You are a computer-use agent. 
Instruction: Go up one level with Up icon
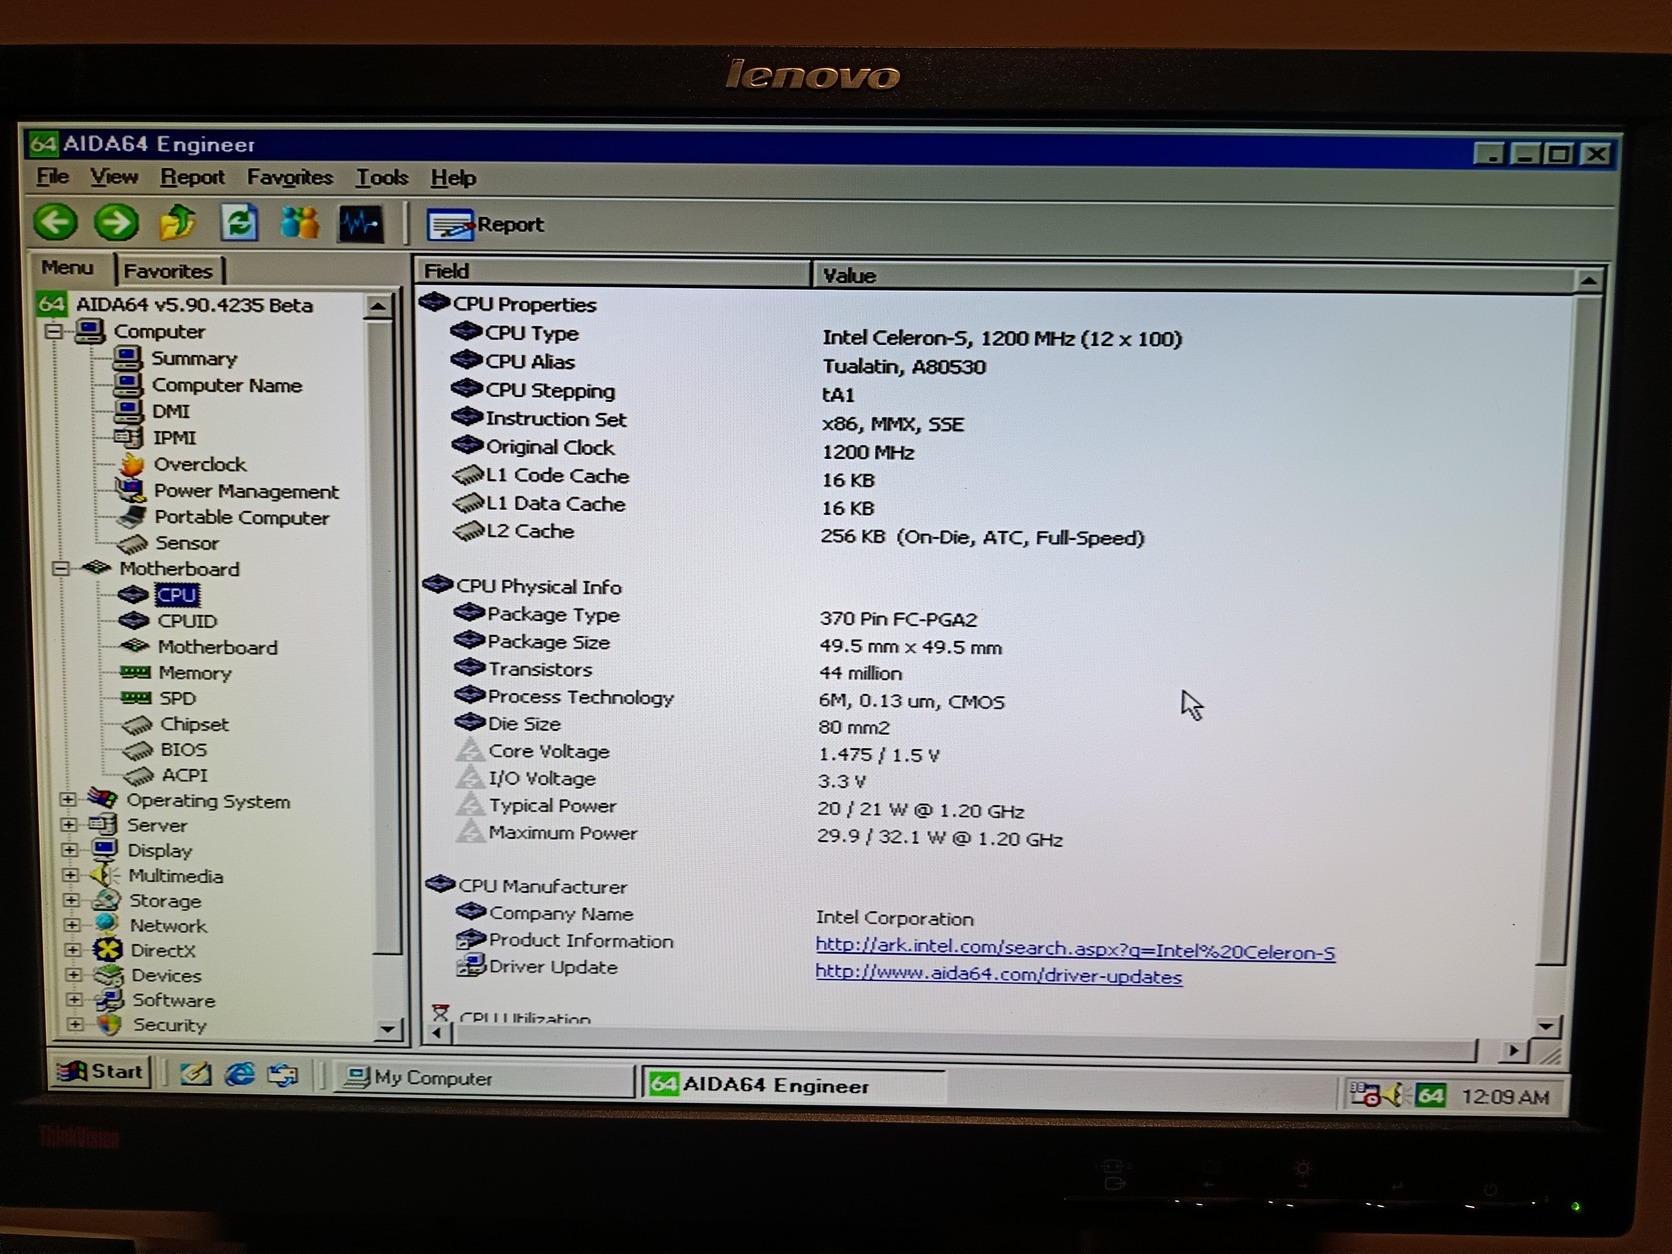[x=178, y=222]
